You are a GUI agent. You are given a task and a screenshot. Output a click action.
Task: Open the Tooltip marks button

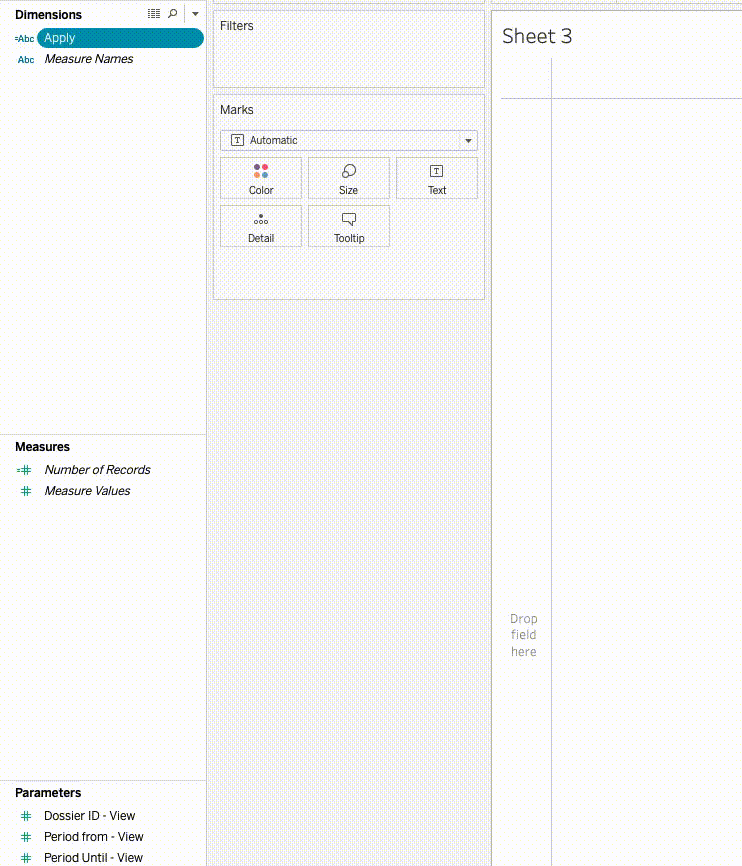[x=349, y=226]
